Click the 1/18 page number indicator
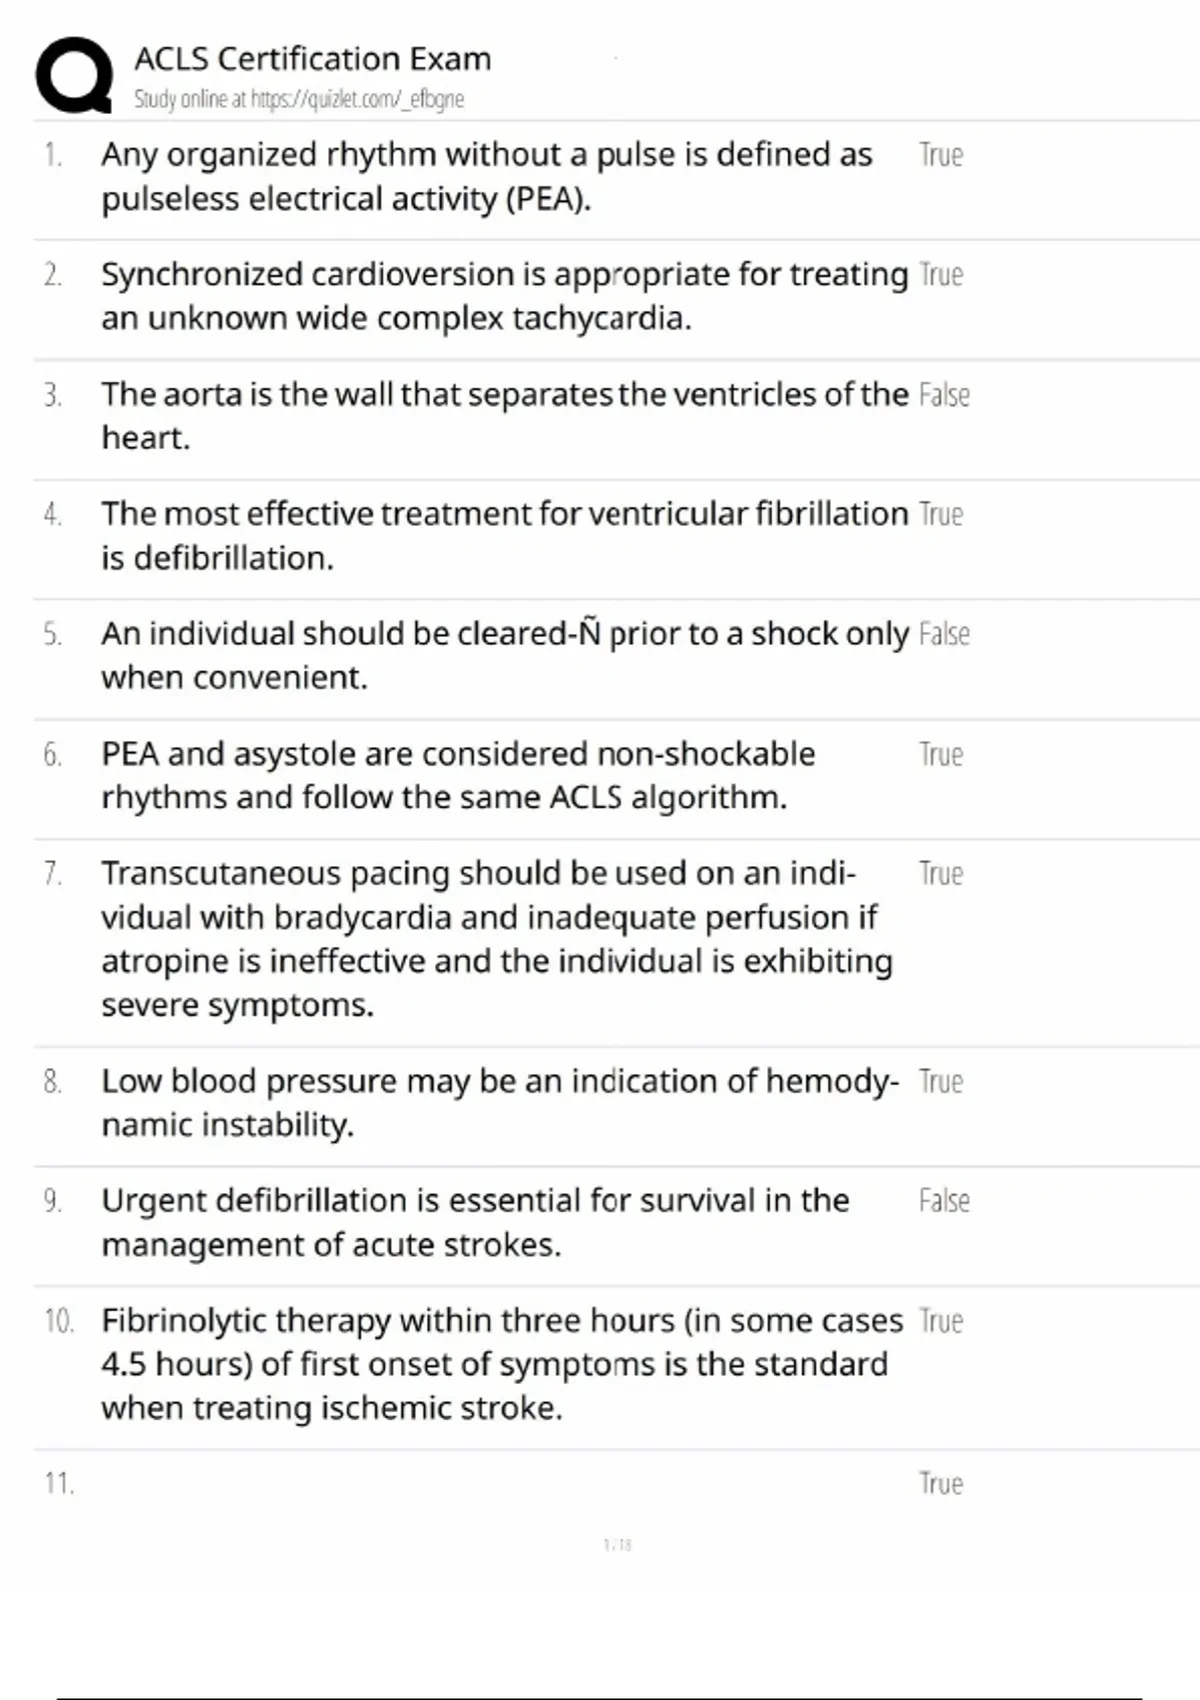1200x1700 pixels. tap(618, 1545)
